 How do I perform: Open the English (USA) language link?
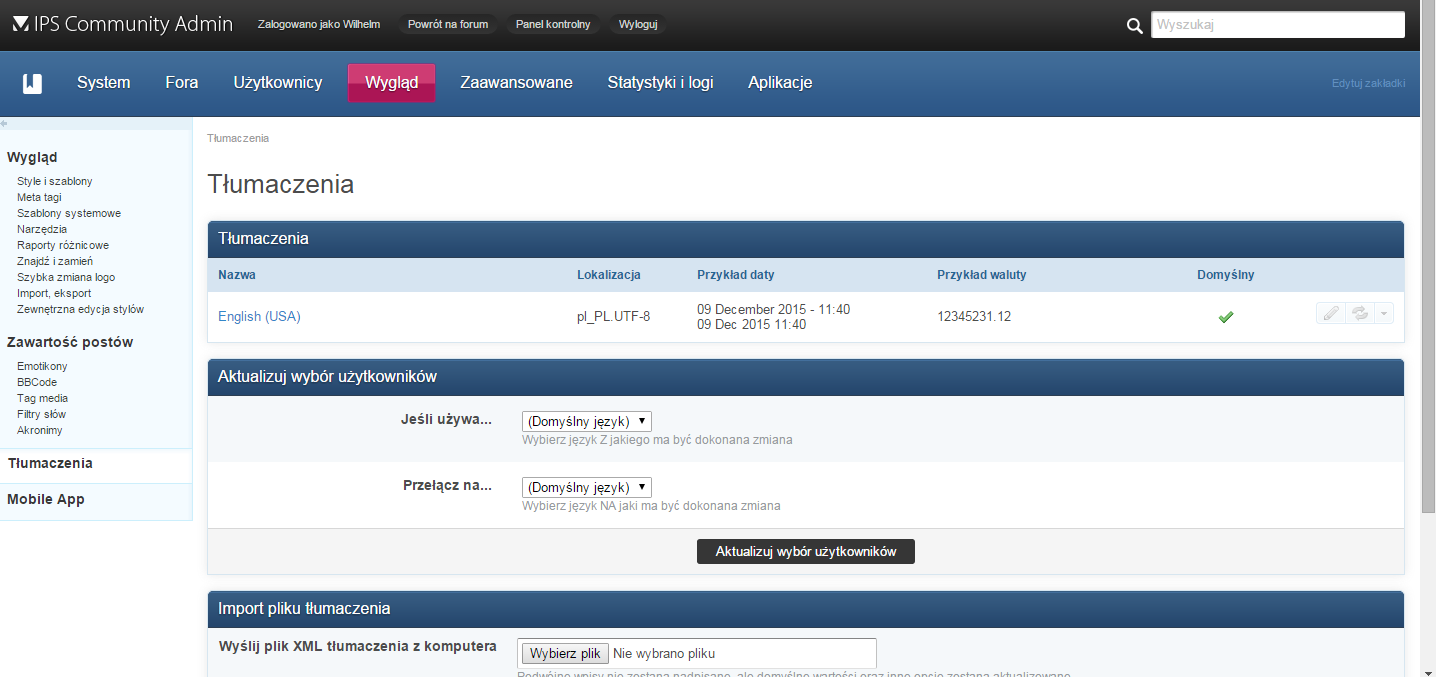coord(259,317)
